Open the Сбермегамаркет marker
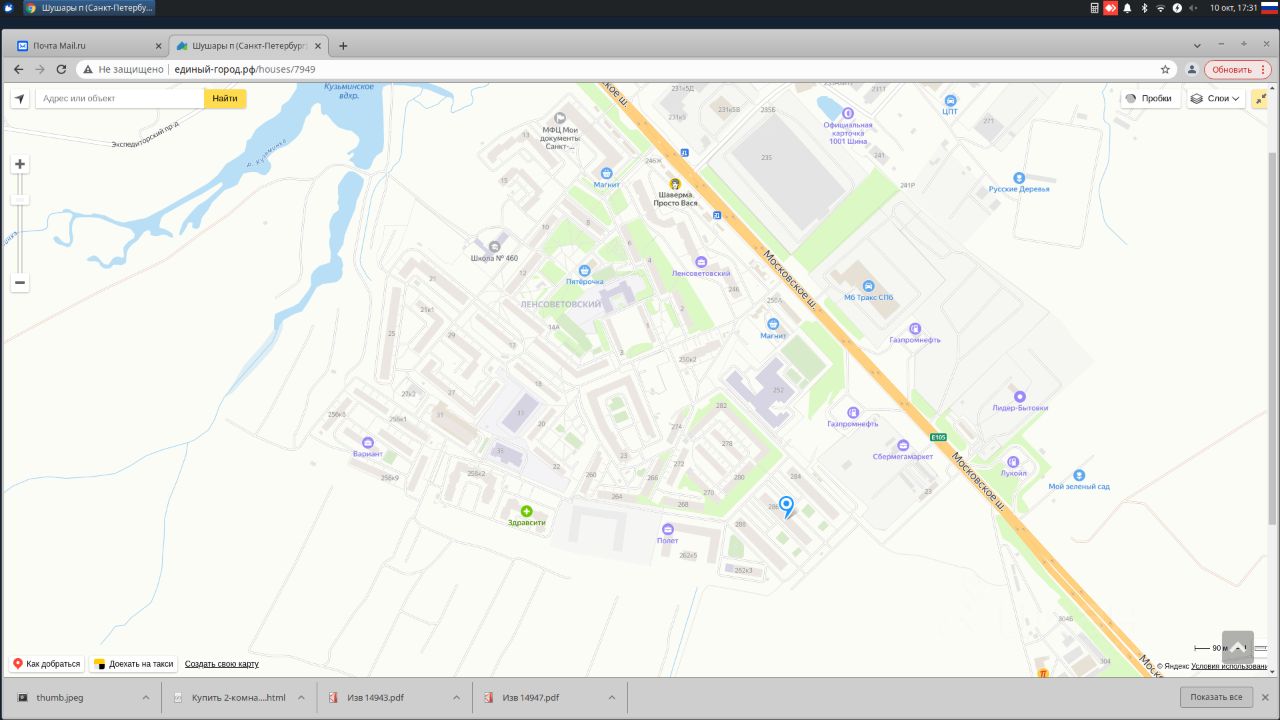Image resolution: width=1280 pixels, height=720 pixels. [x=903, y=445]
